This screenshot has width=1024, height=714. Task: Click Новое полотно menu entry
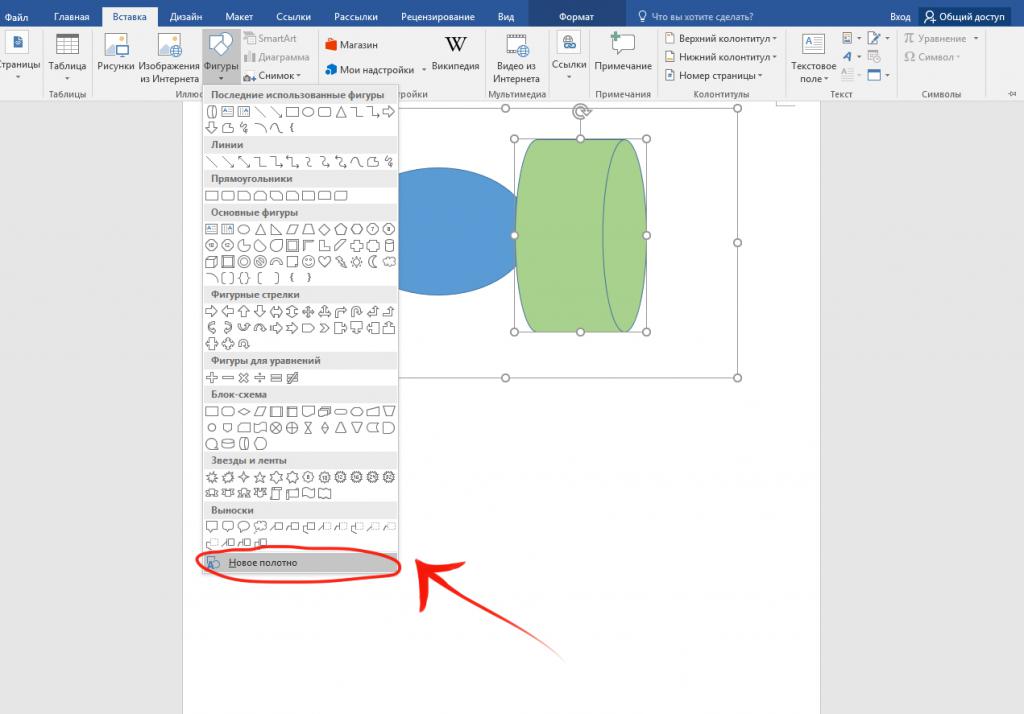263,563
